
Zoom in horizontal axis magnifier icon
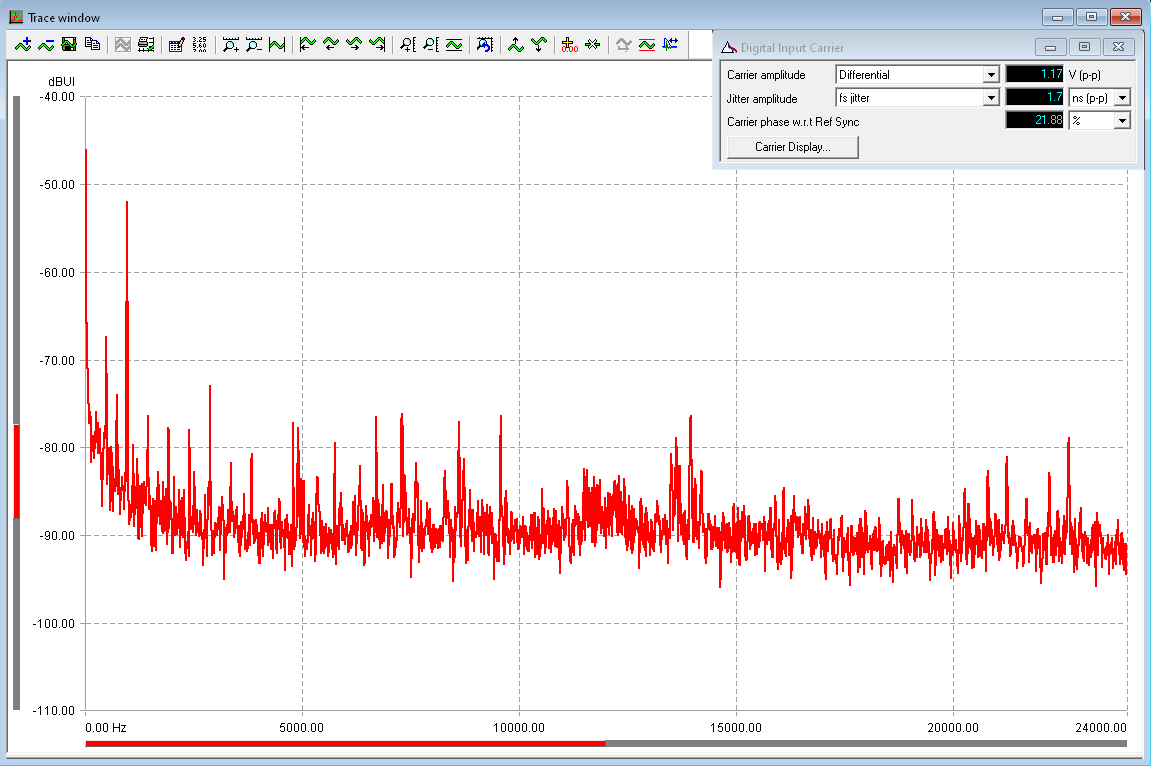pyautogui.click(x=231, y=44)
